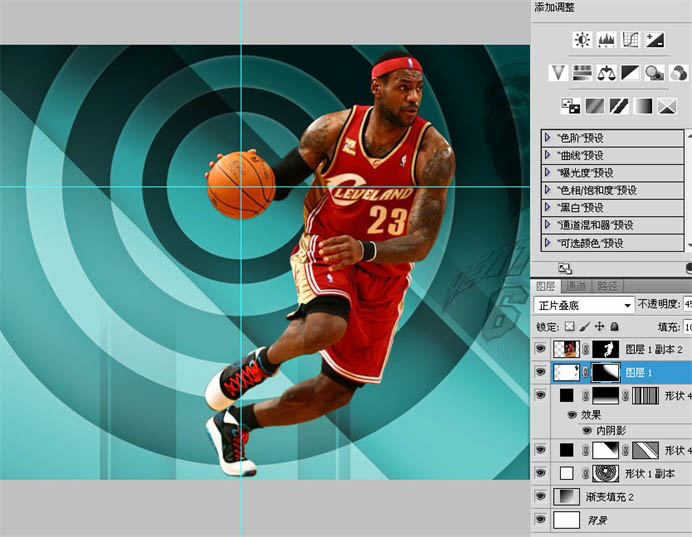Viewport: 692px width, 537px height.
Task: Lock transparent pixels (checkerboard icon)
Action: (x=570, y=327)
